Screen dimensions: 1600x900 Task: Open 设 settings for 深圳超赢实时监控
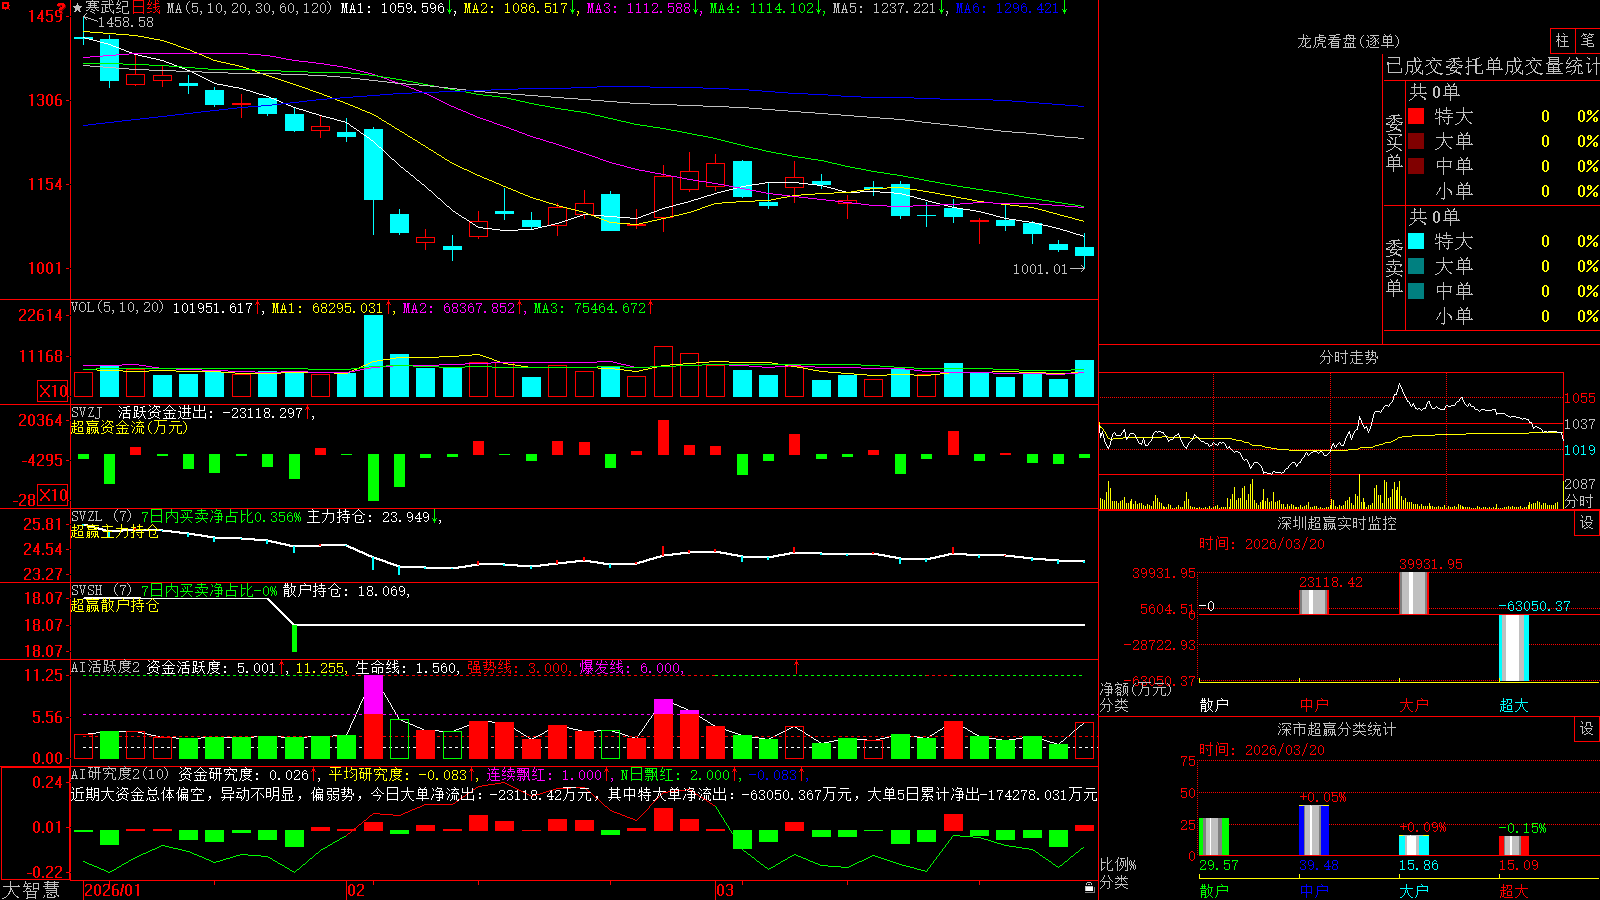click(1587, 523)
